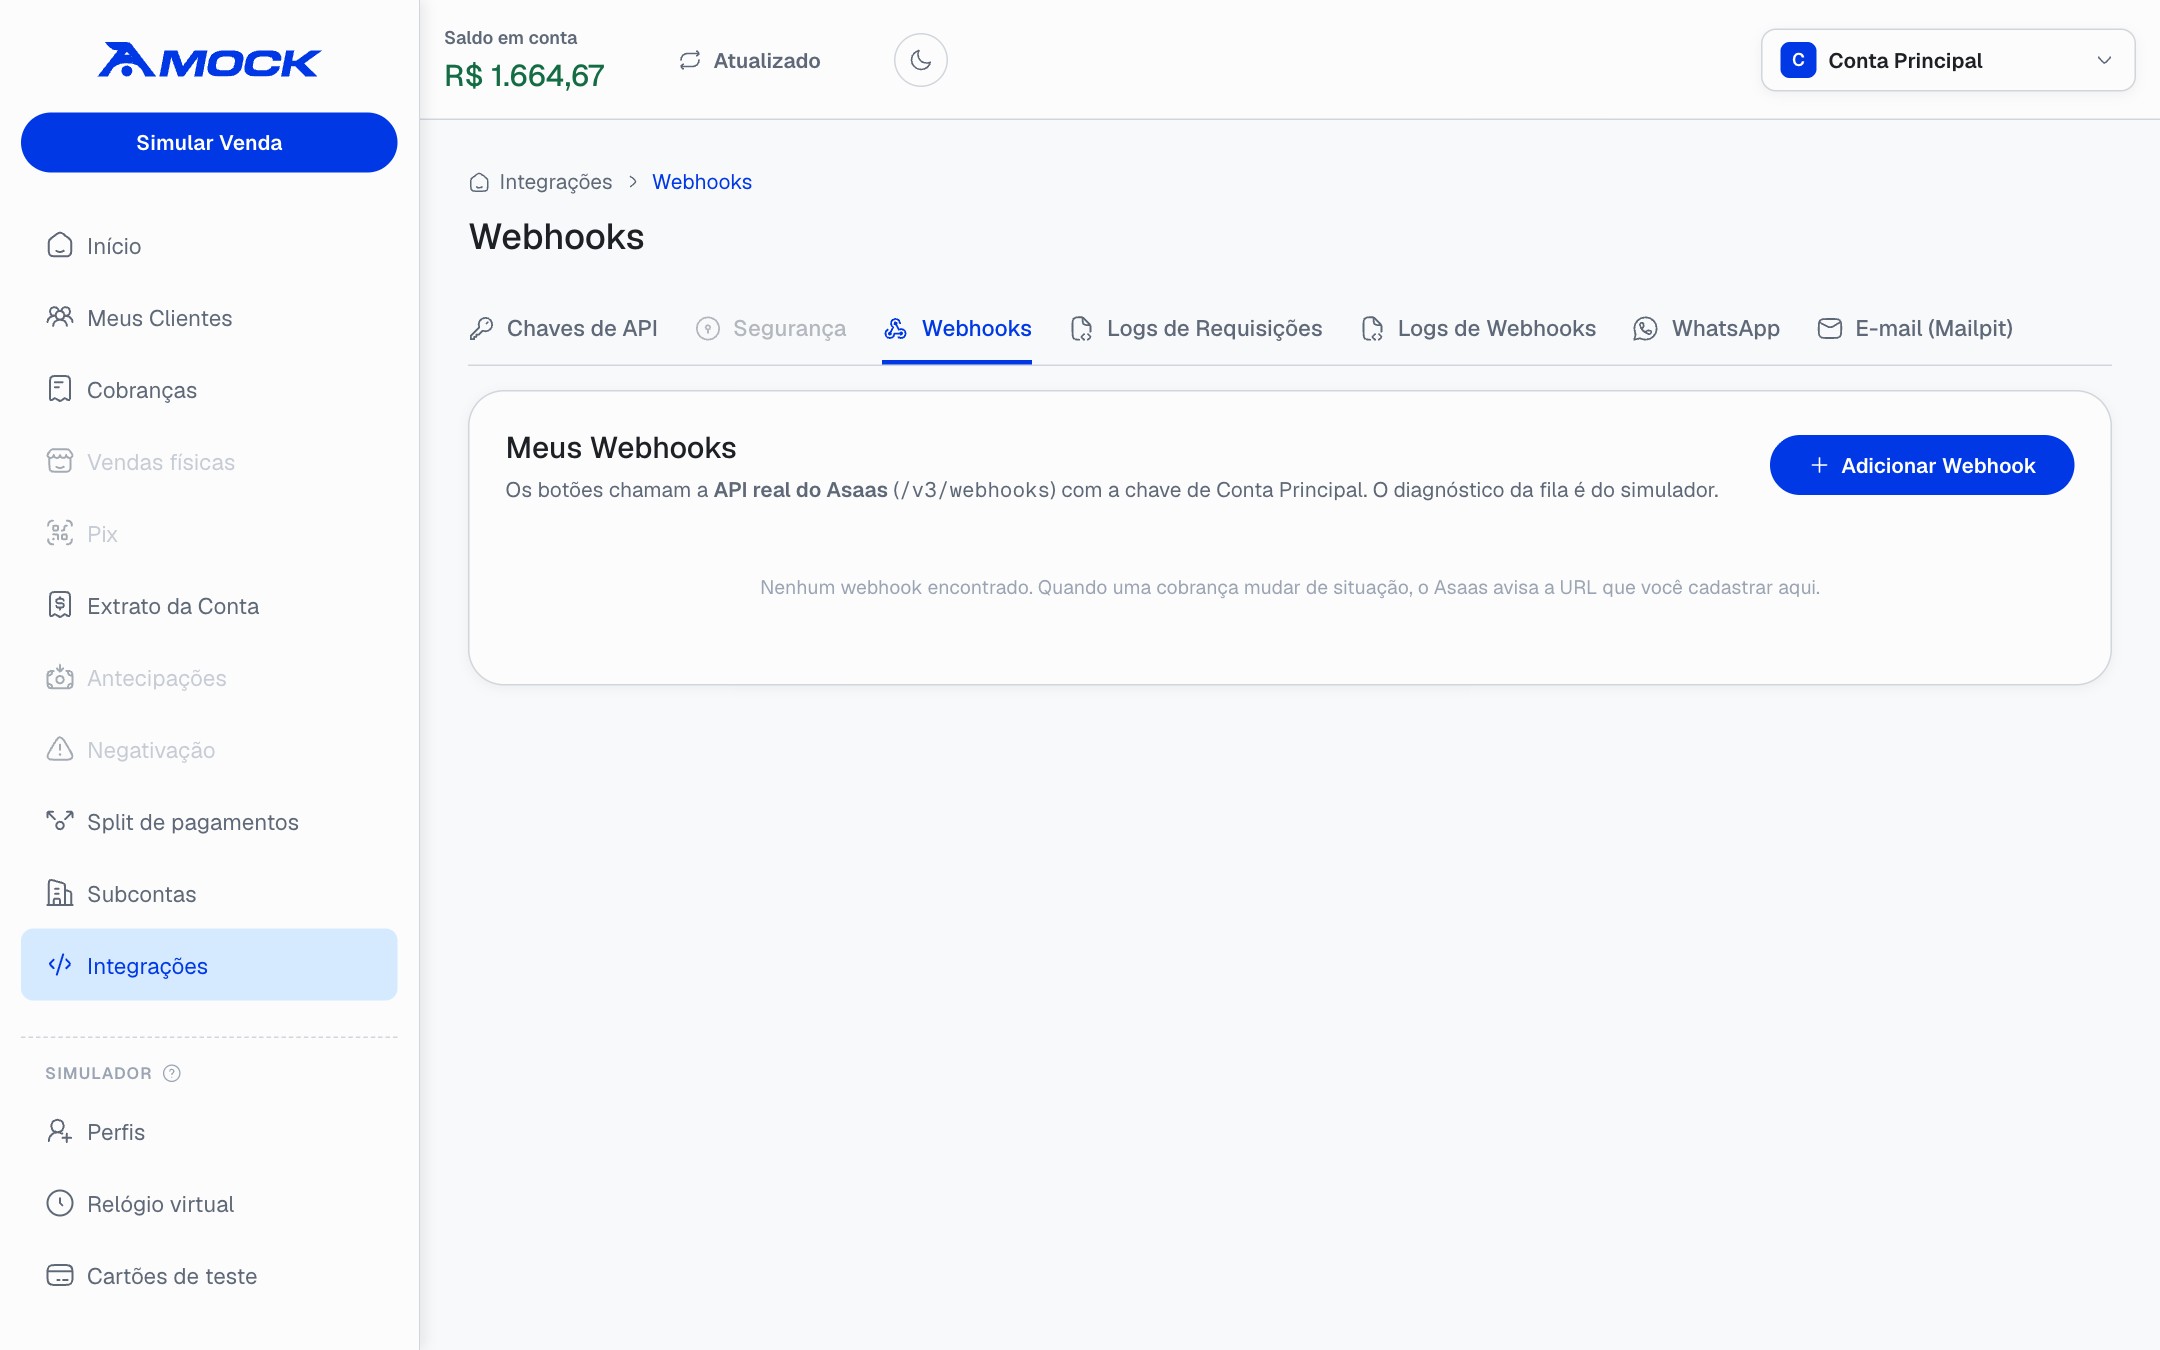2160x1350 pixels.
Task: Click the breadcrumb home icon
Action: [479, 182]
